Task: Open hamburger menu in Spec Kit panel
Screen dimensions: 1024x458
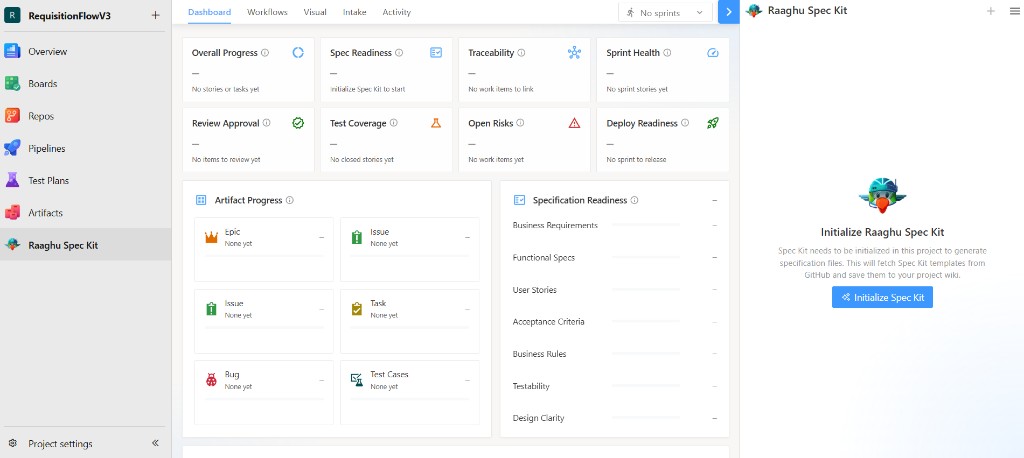Action: click(x=1014, y=11)
